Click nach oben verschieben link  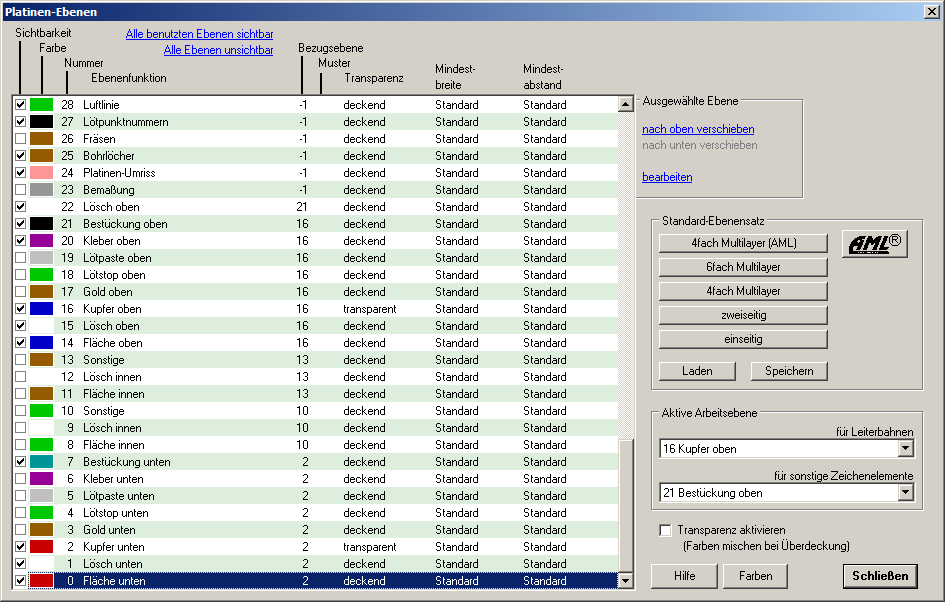point(698,129)
